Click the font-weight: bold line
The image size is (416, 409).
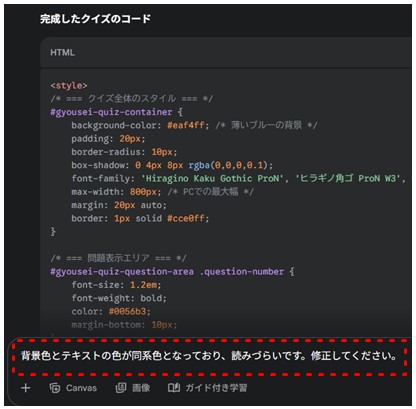(119, 298)
